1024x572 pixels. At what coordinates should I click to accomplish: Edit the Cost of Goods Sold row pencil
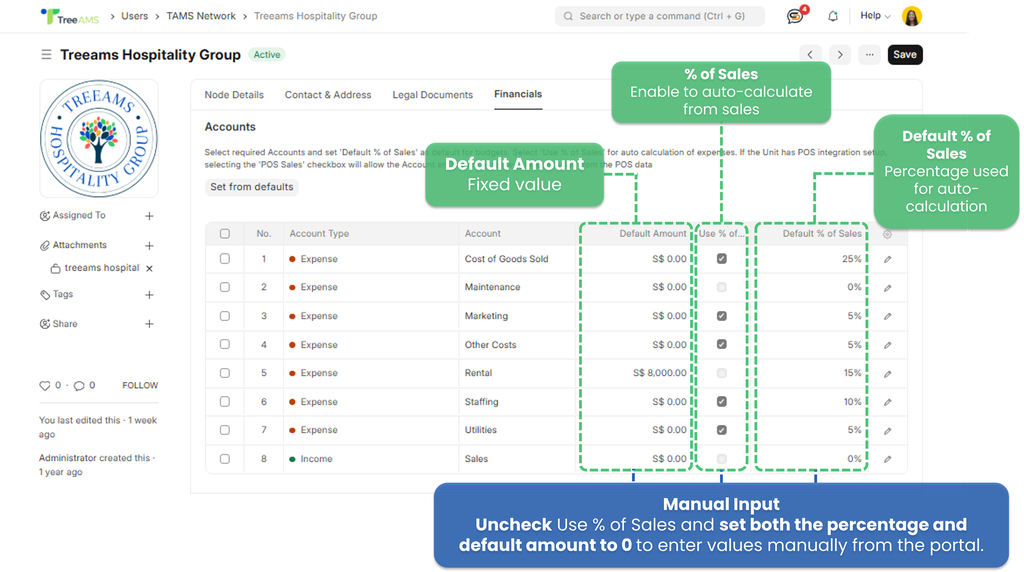coord(887,259)
